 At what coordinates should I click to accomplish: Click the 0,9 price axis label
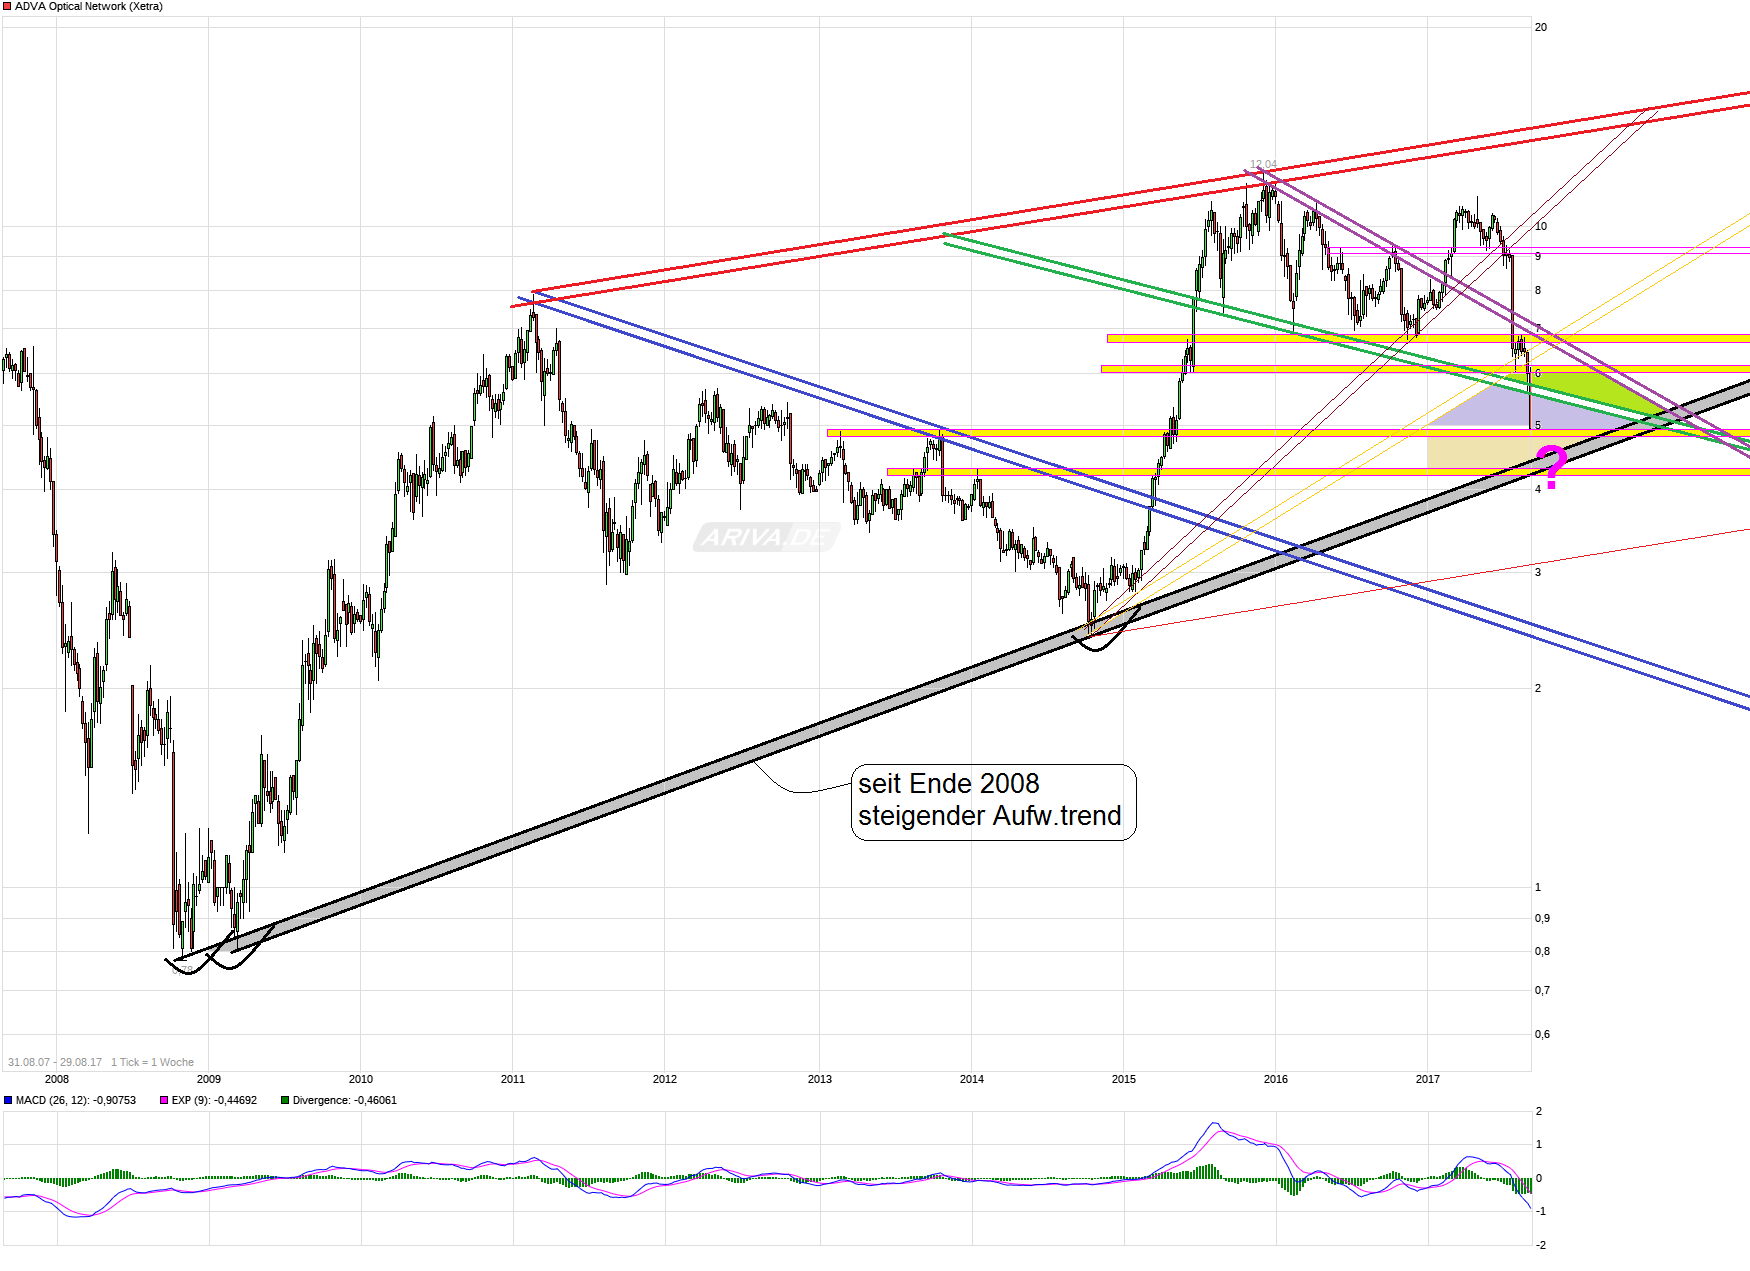click(x=1543, y=918)
